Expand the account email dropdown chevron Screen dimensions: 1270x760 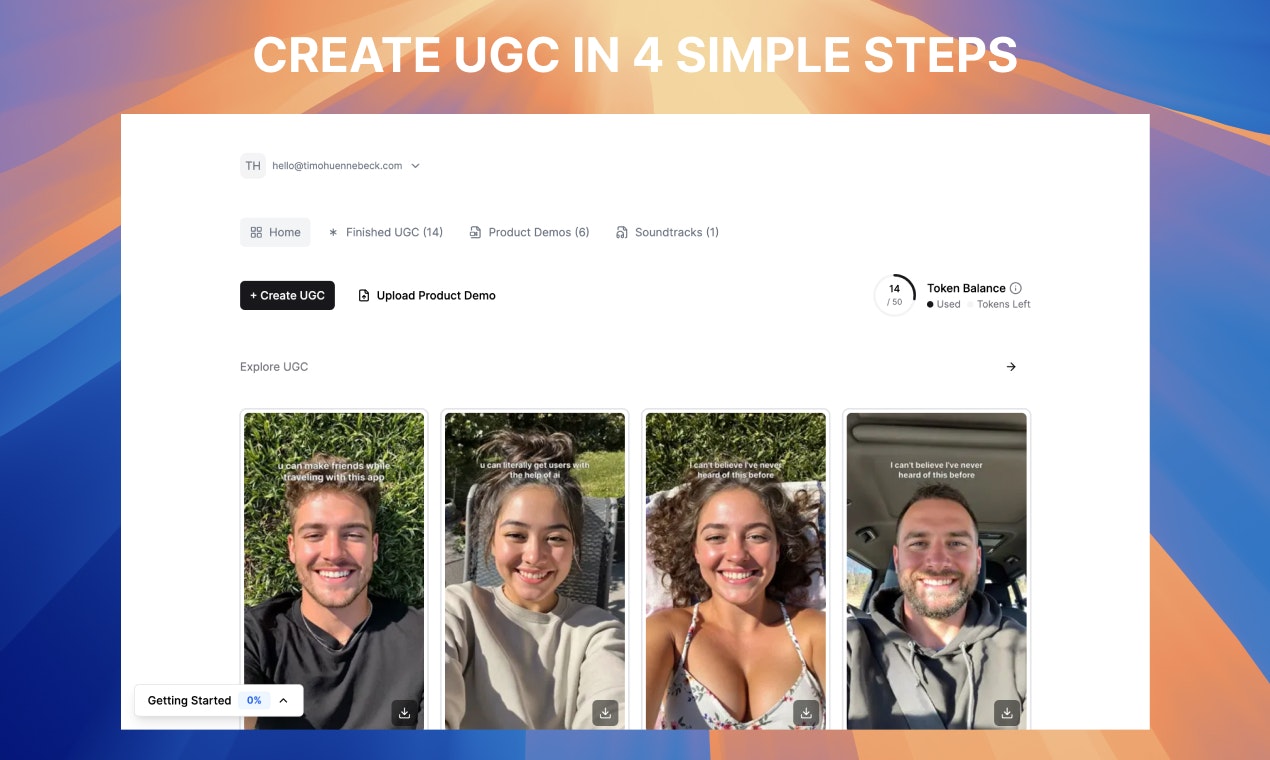416,166
